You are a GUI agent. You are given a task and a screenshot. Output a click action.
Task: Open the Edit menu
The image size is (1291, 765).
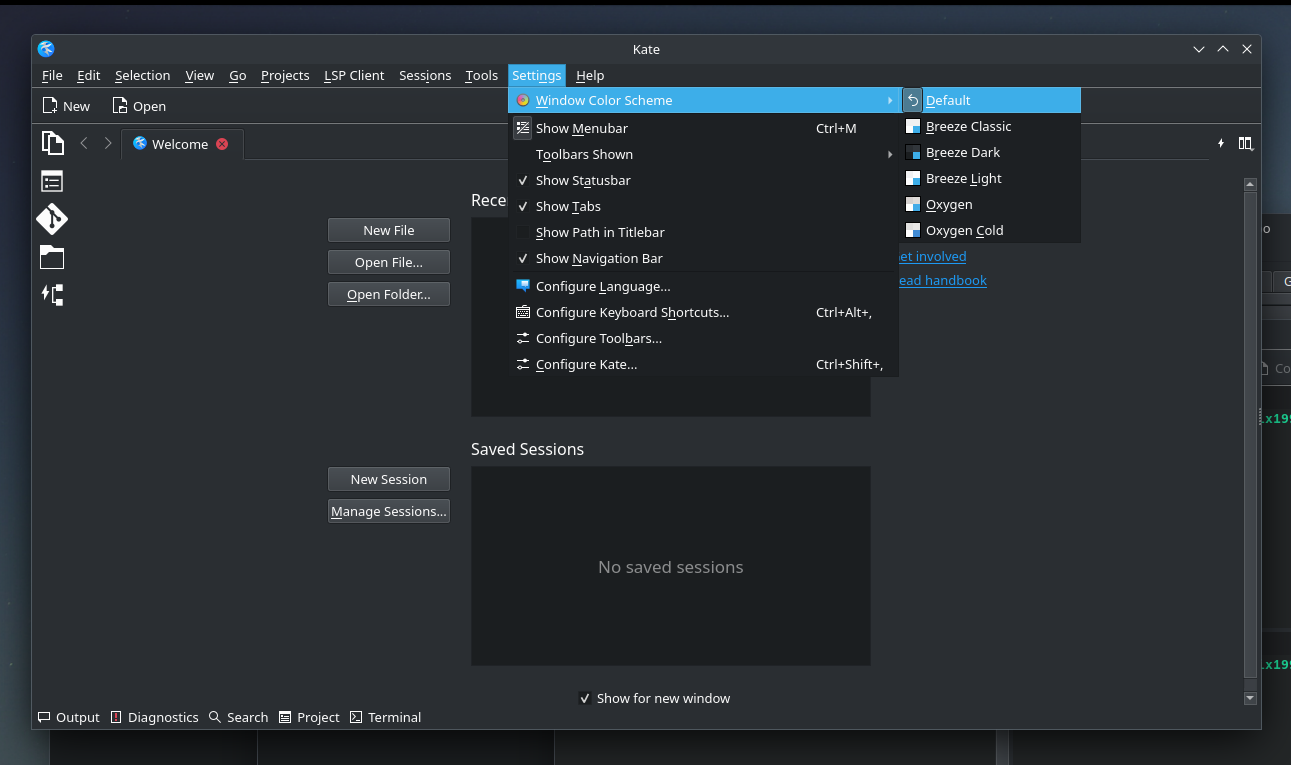click(x=89, y=75)
